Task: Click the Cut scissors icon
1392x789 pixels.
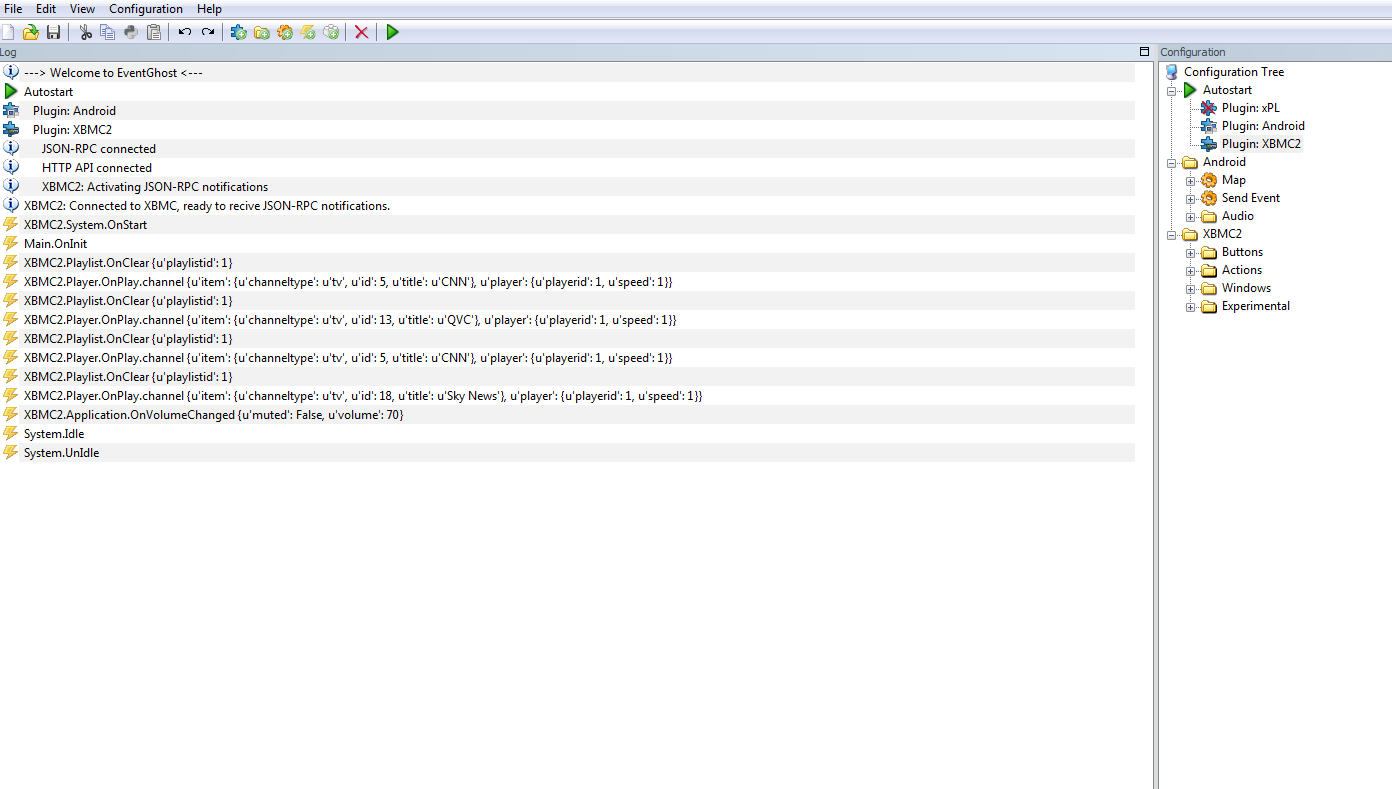Action: [x=85, y=32]
